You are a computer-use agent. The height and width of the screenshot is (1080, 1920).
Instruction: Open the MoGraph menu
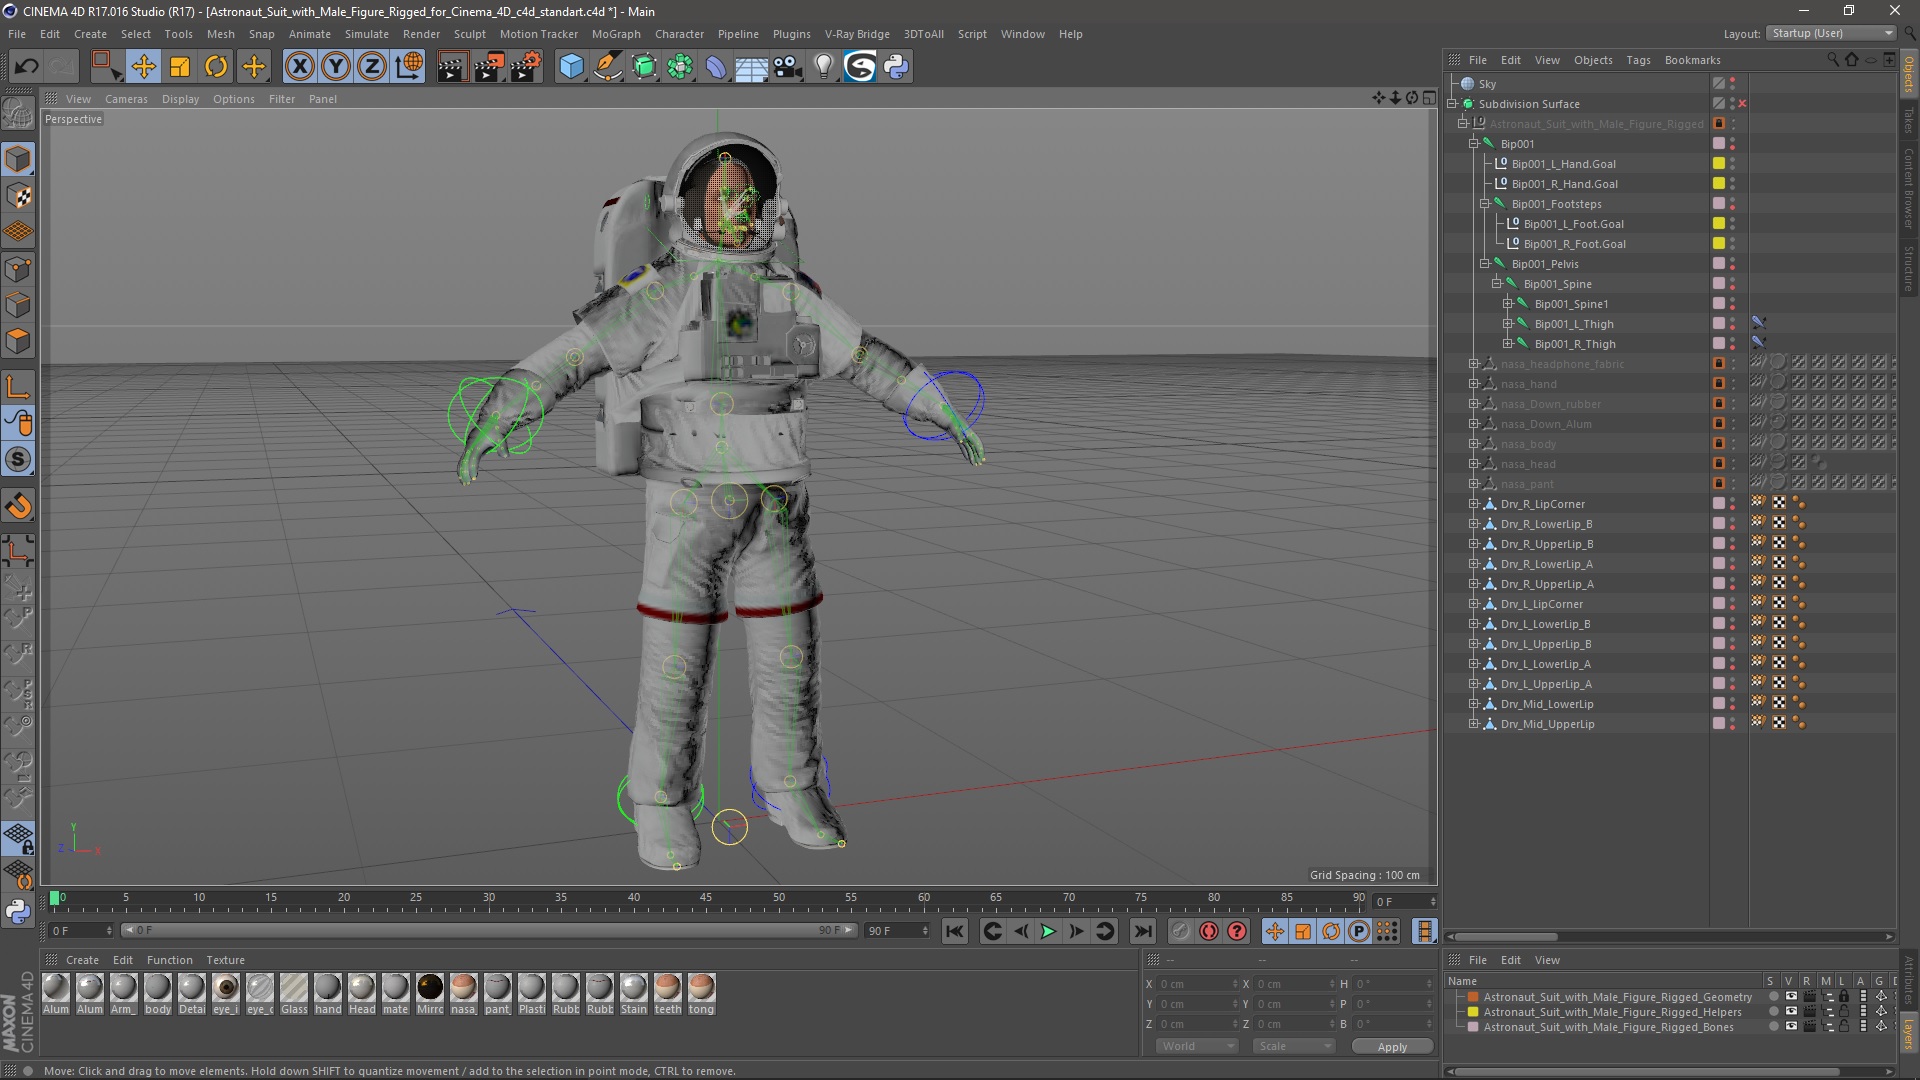pos(616,34)
